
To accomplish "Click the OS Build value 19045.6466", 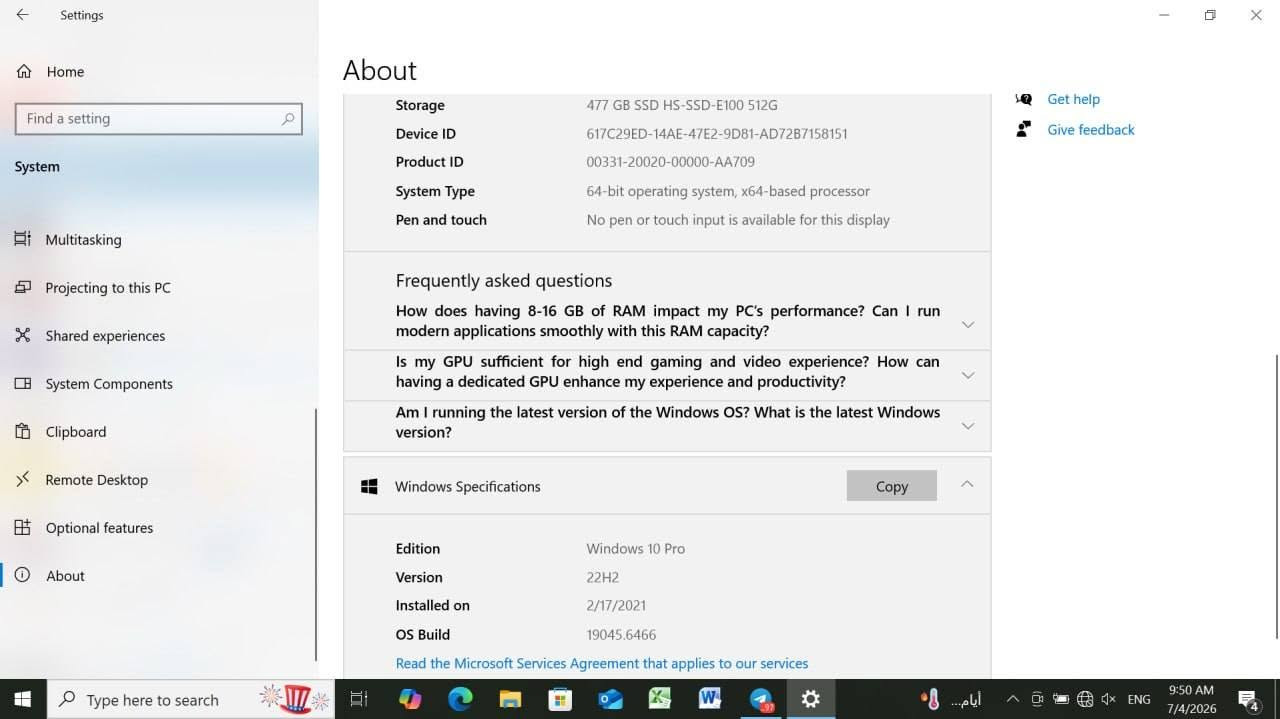I will 621,635.
